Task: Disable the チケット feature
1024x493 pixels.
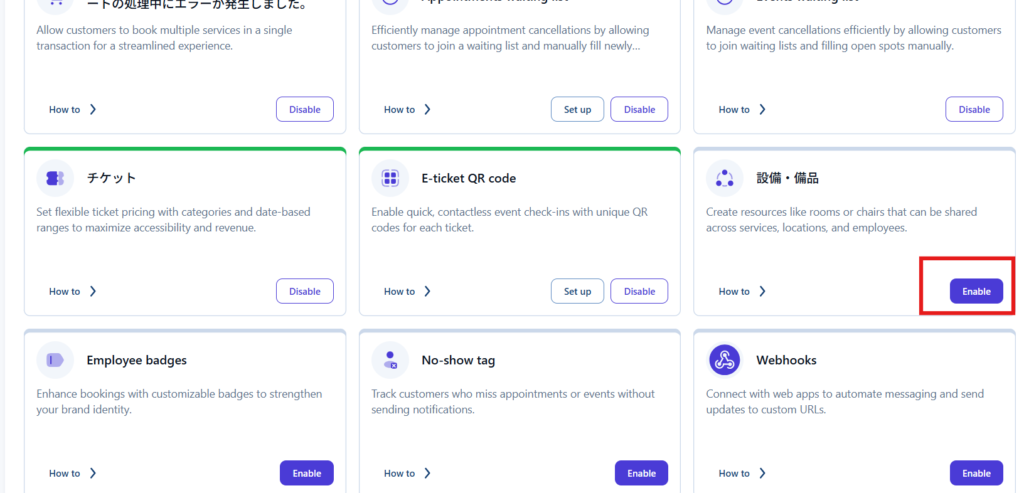Action: coord(305,291)
